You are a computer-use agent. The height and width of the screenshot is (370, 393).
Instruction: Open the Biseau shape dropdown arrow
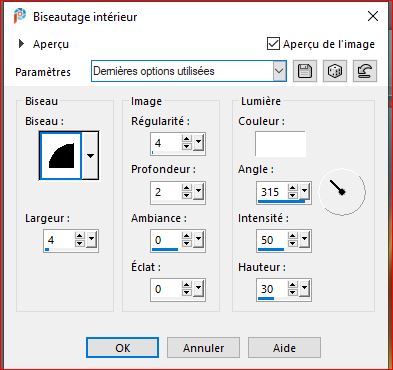coord(90,156)
